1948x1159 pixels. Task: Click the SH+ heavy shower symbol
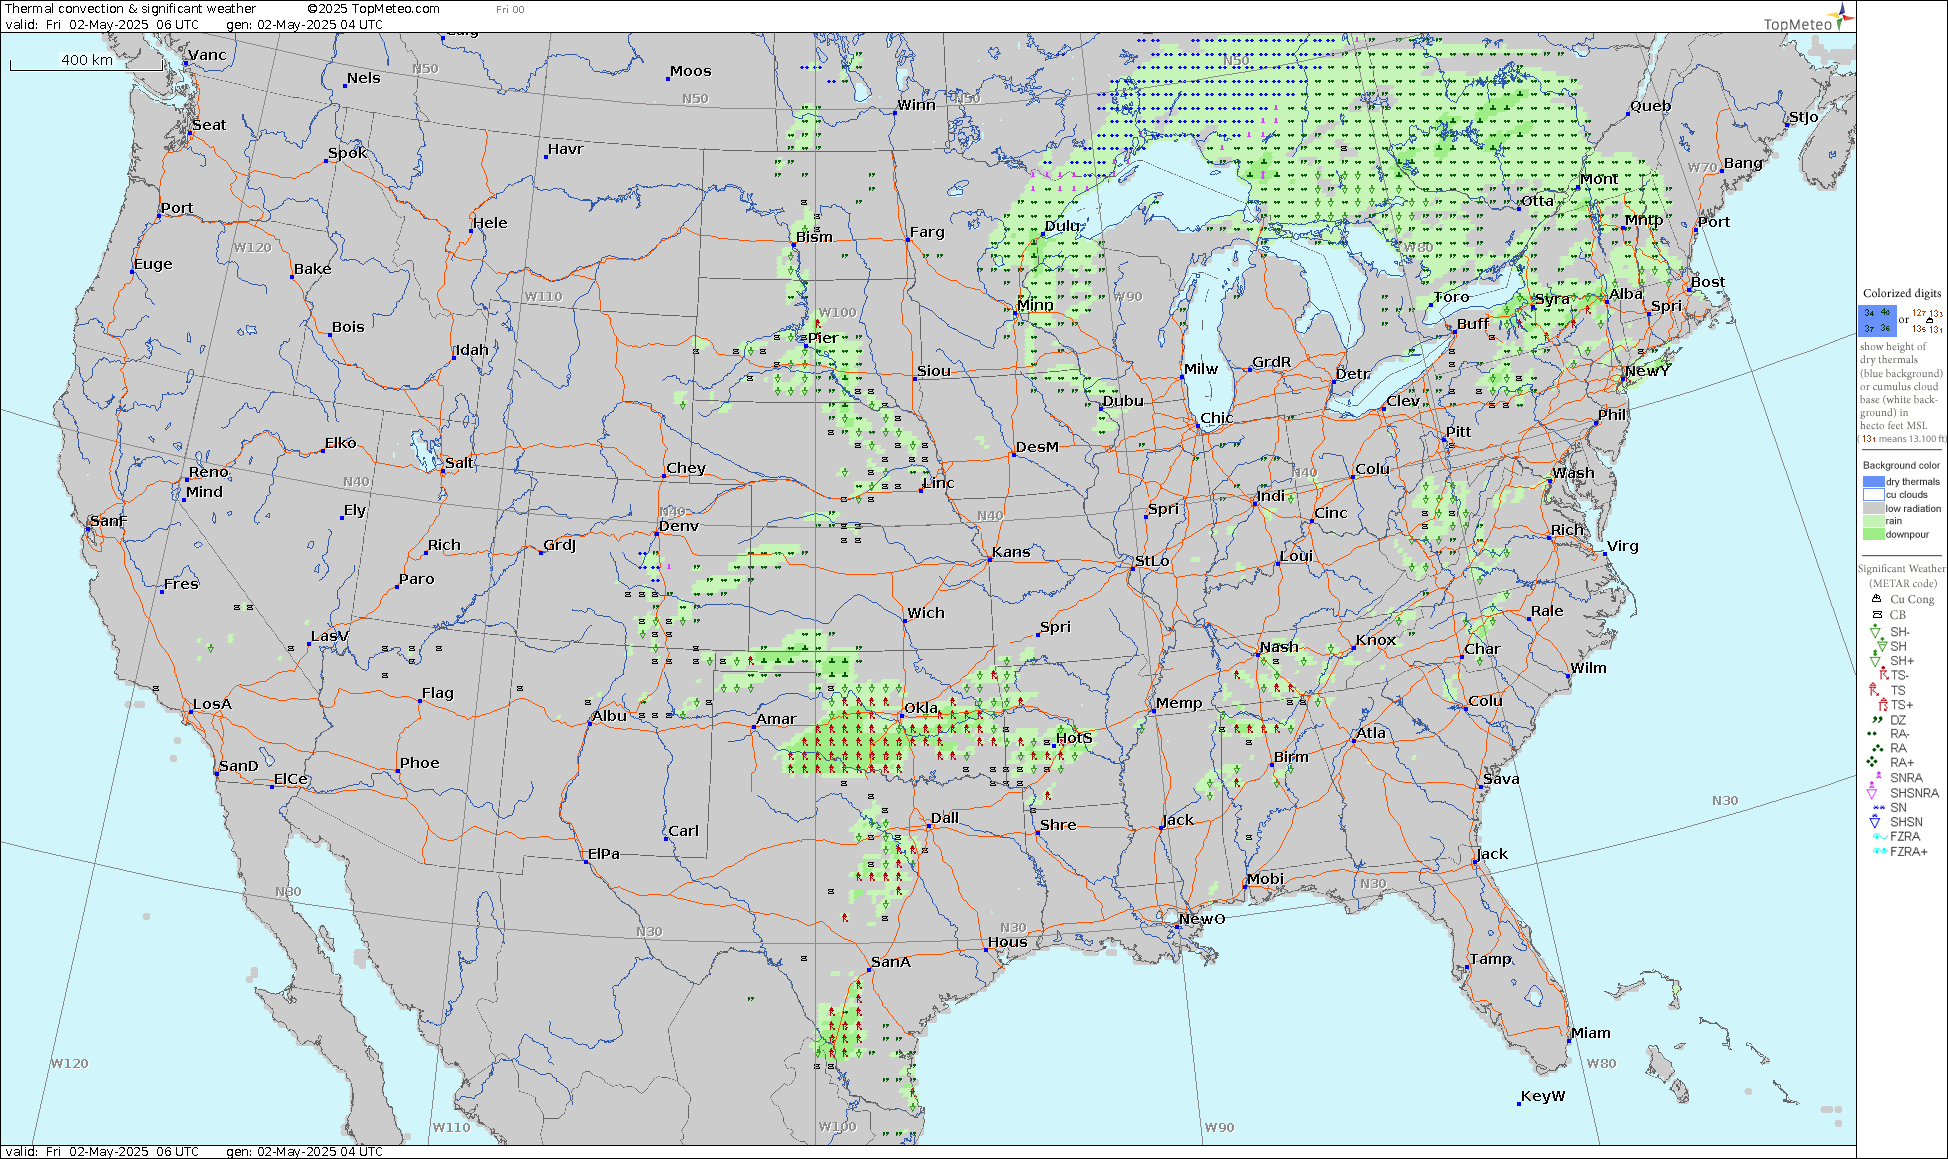coord(1876,660)
